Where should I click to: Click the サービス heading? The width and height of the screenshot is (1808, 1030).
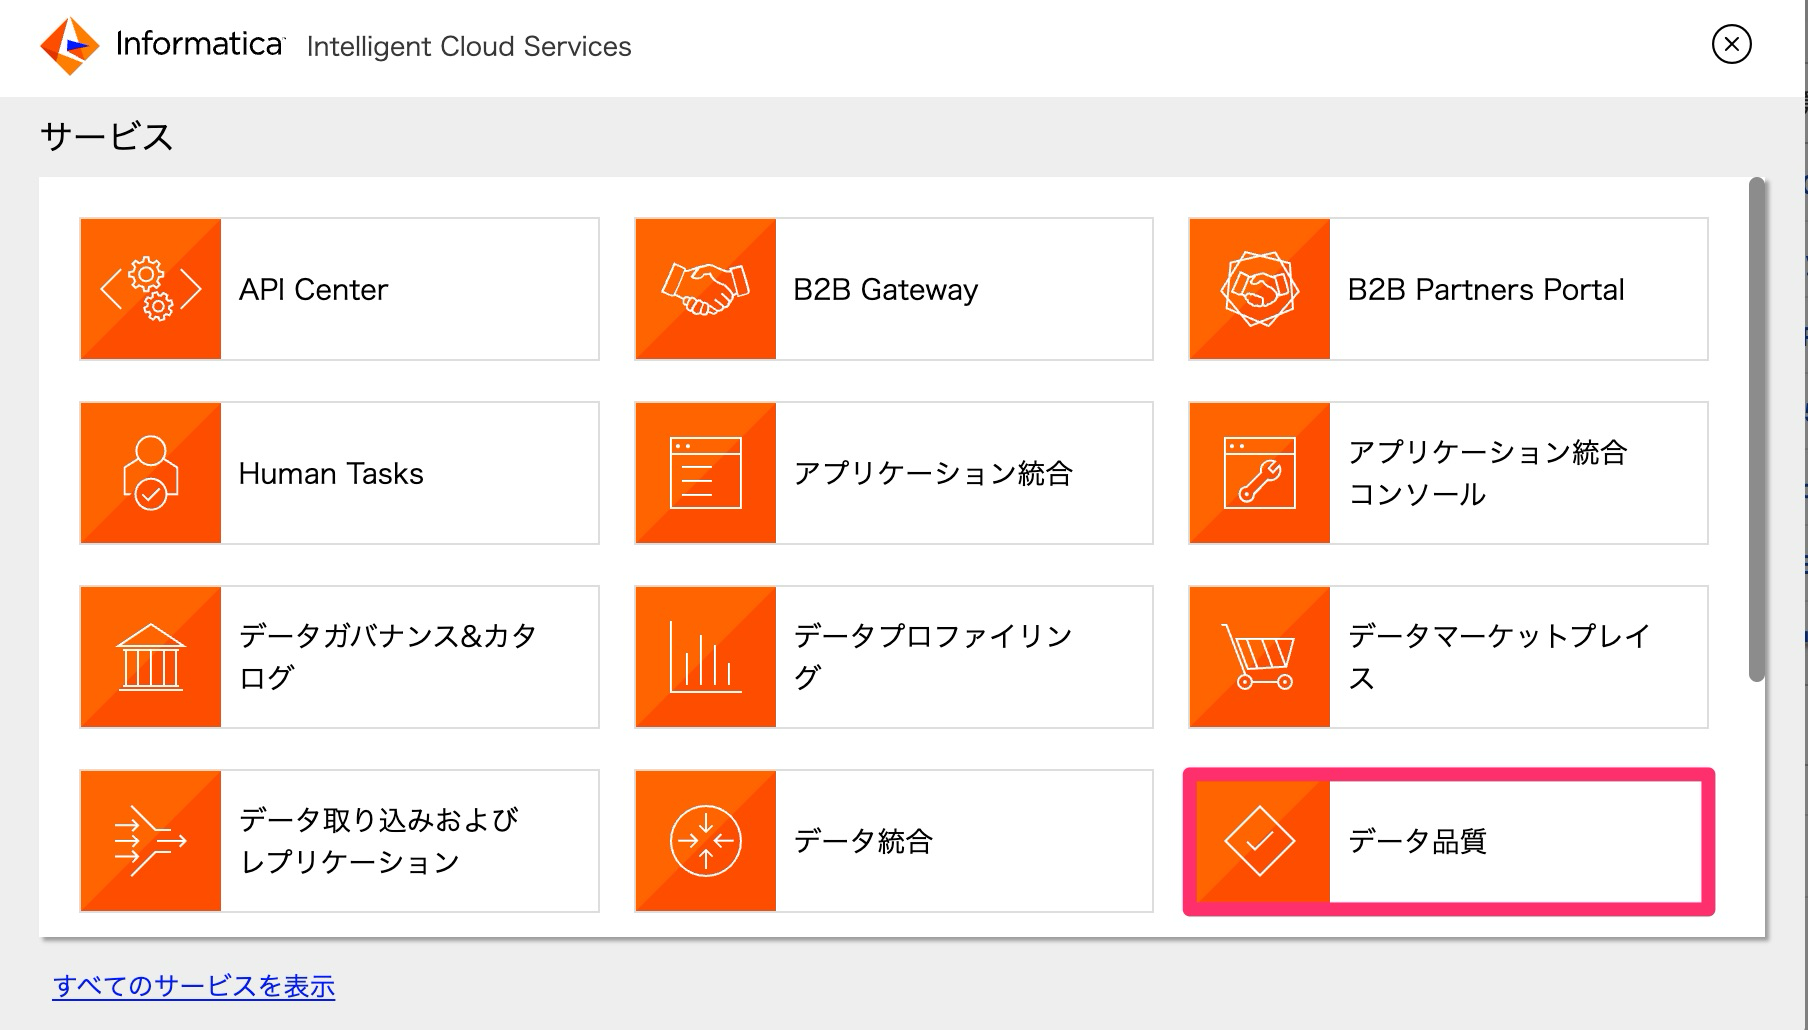click(107, 136)
